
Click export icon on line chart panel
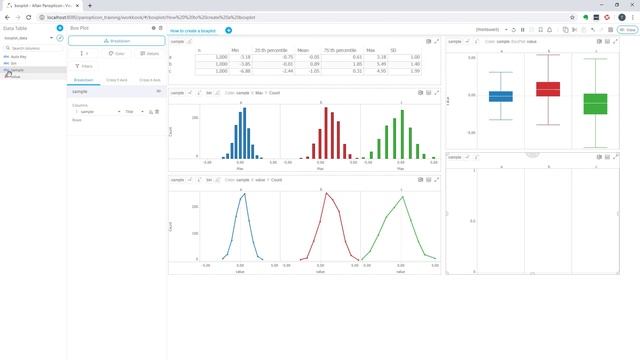pyautogui.click(x=420, y=180)
